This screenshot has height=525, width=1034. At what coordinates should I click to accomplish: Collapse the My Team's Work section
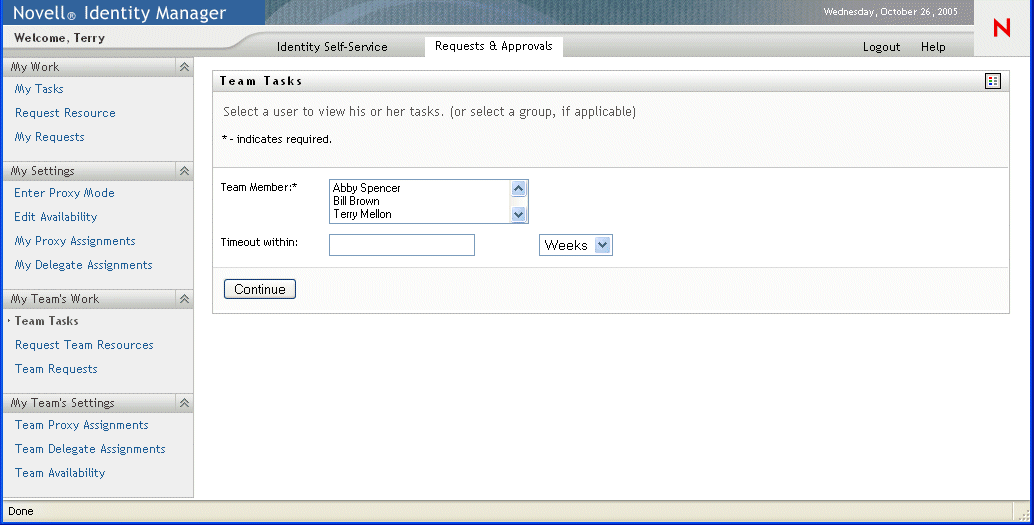184,299
